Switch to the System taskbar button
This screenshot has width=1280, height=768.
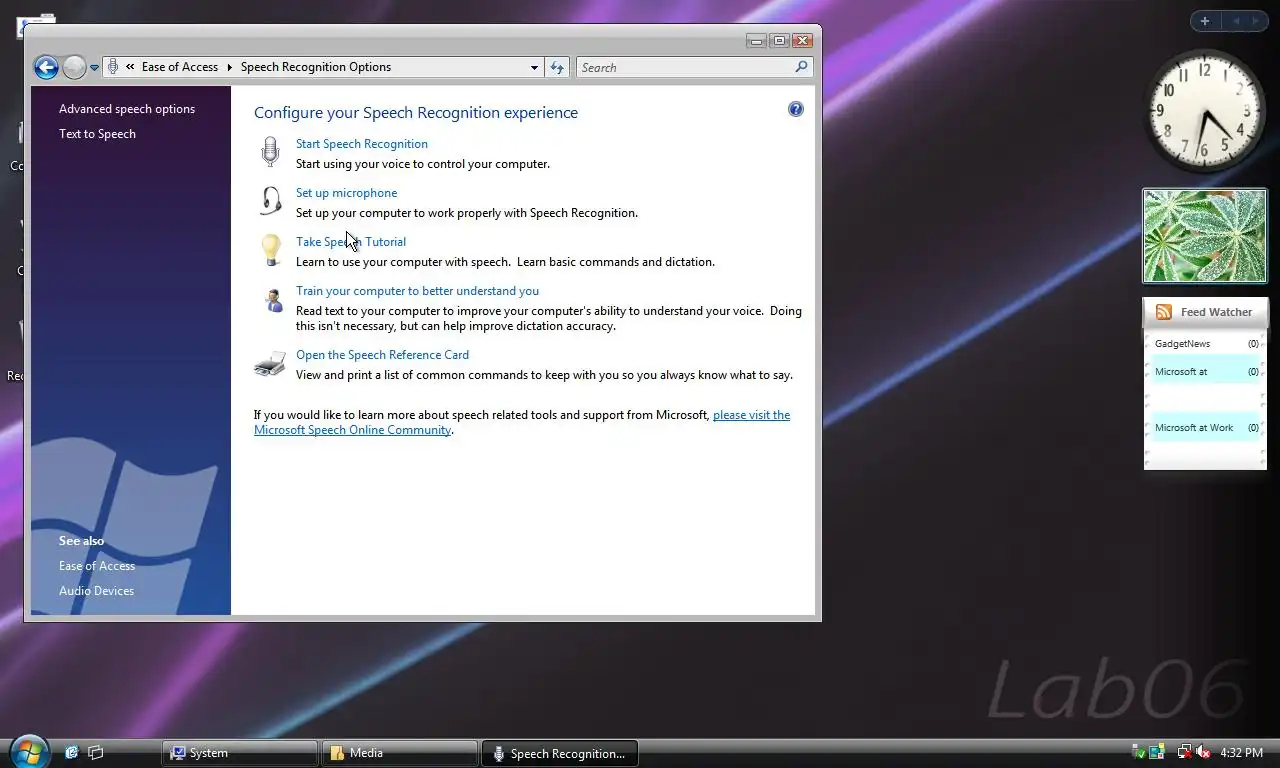point(240,753)
